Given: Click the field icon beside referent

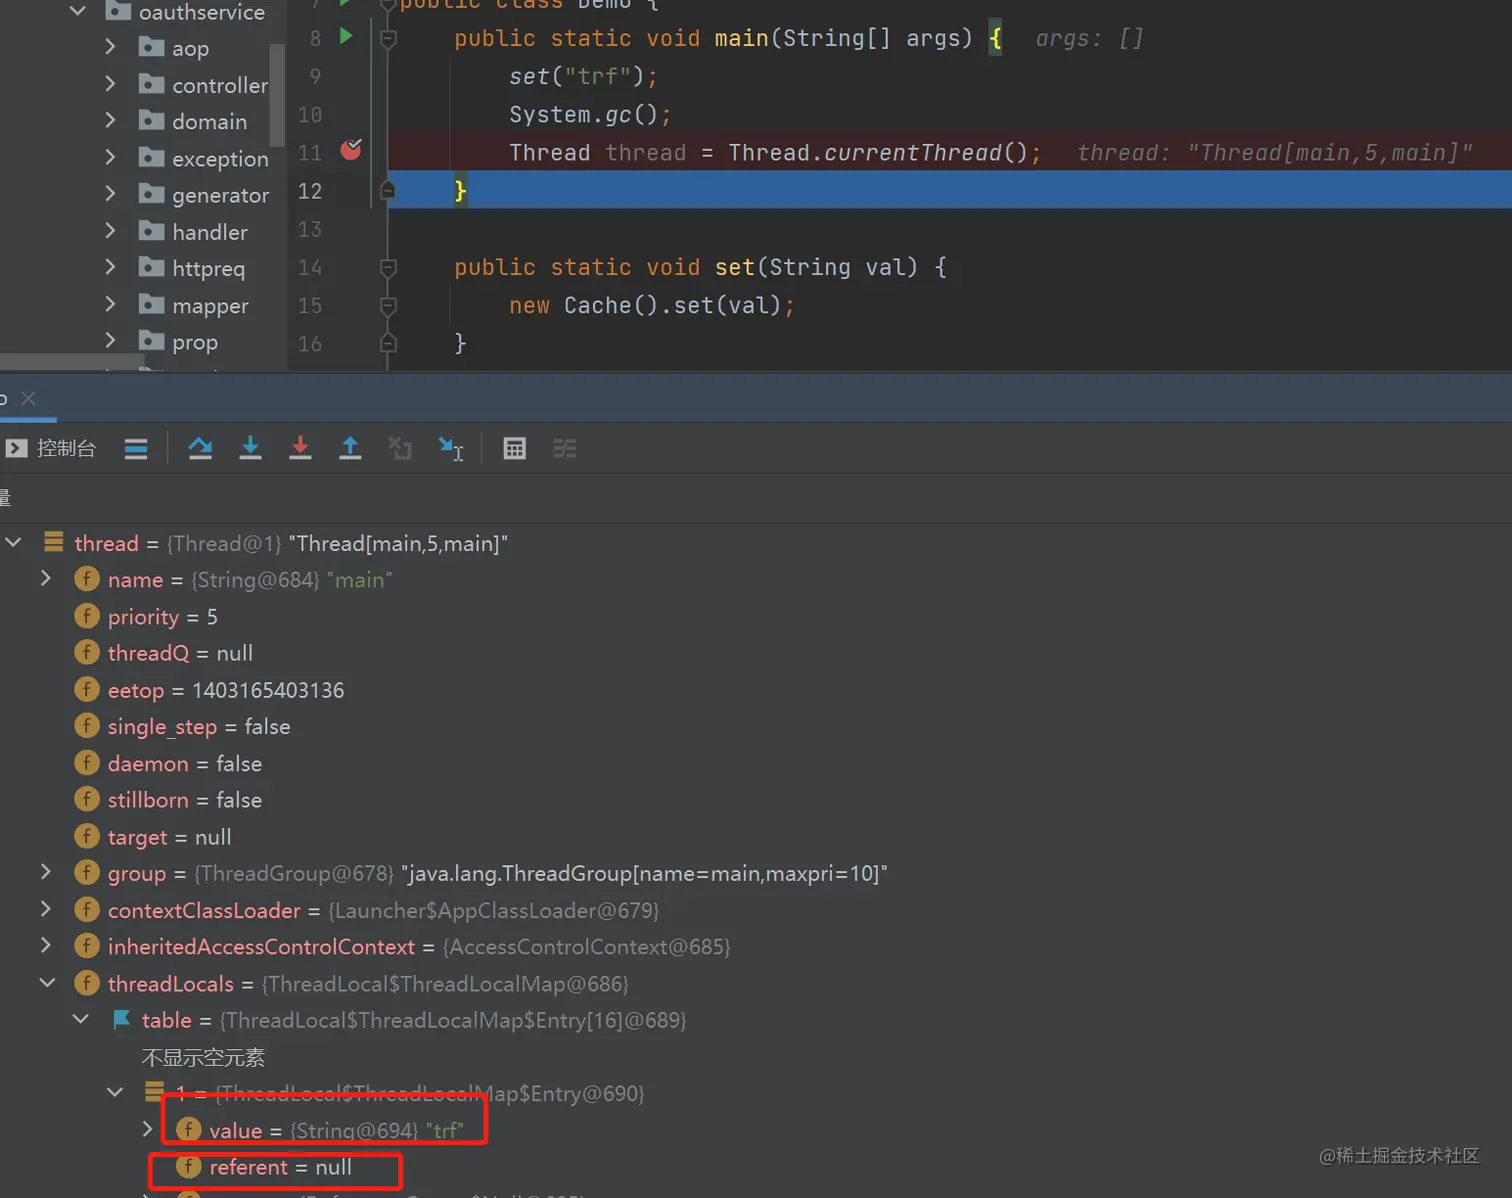Looking at the screenshot, I should coord(188,1167).
